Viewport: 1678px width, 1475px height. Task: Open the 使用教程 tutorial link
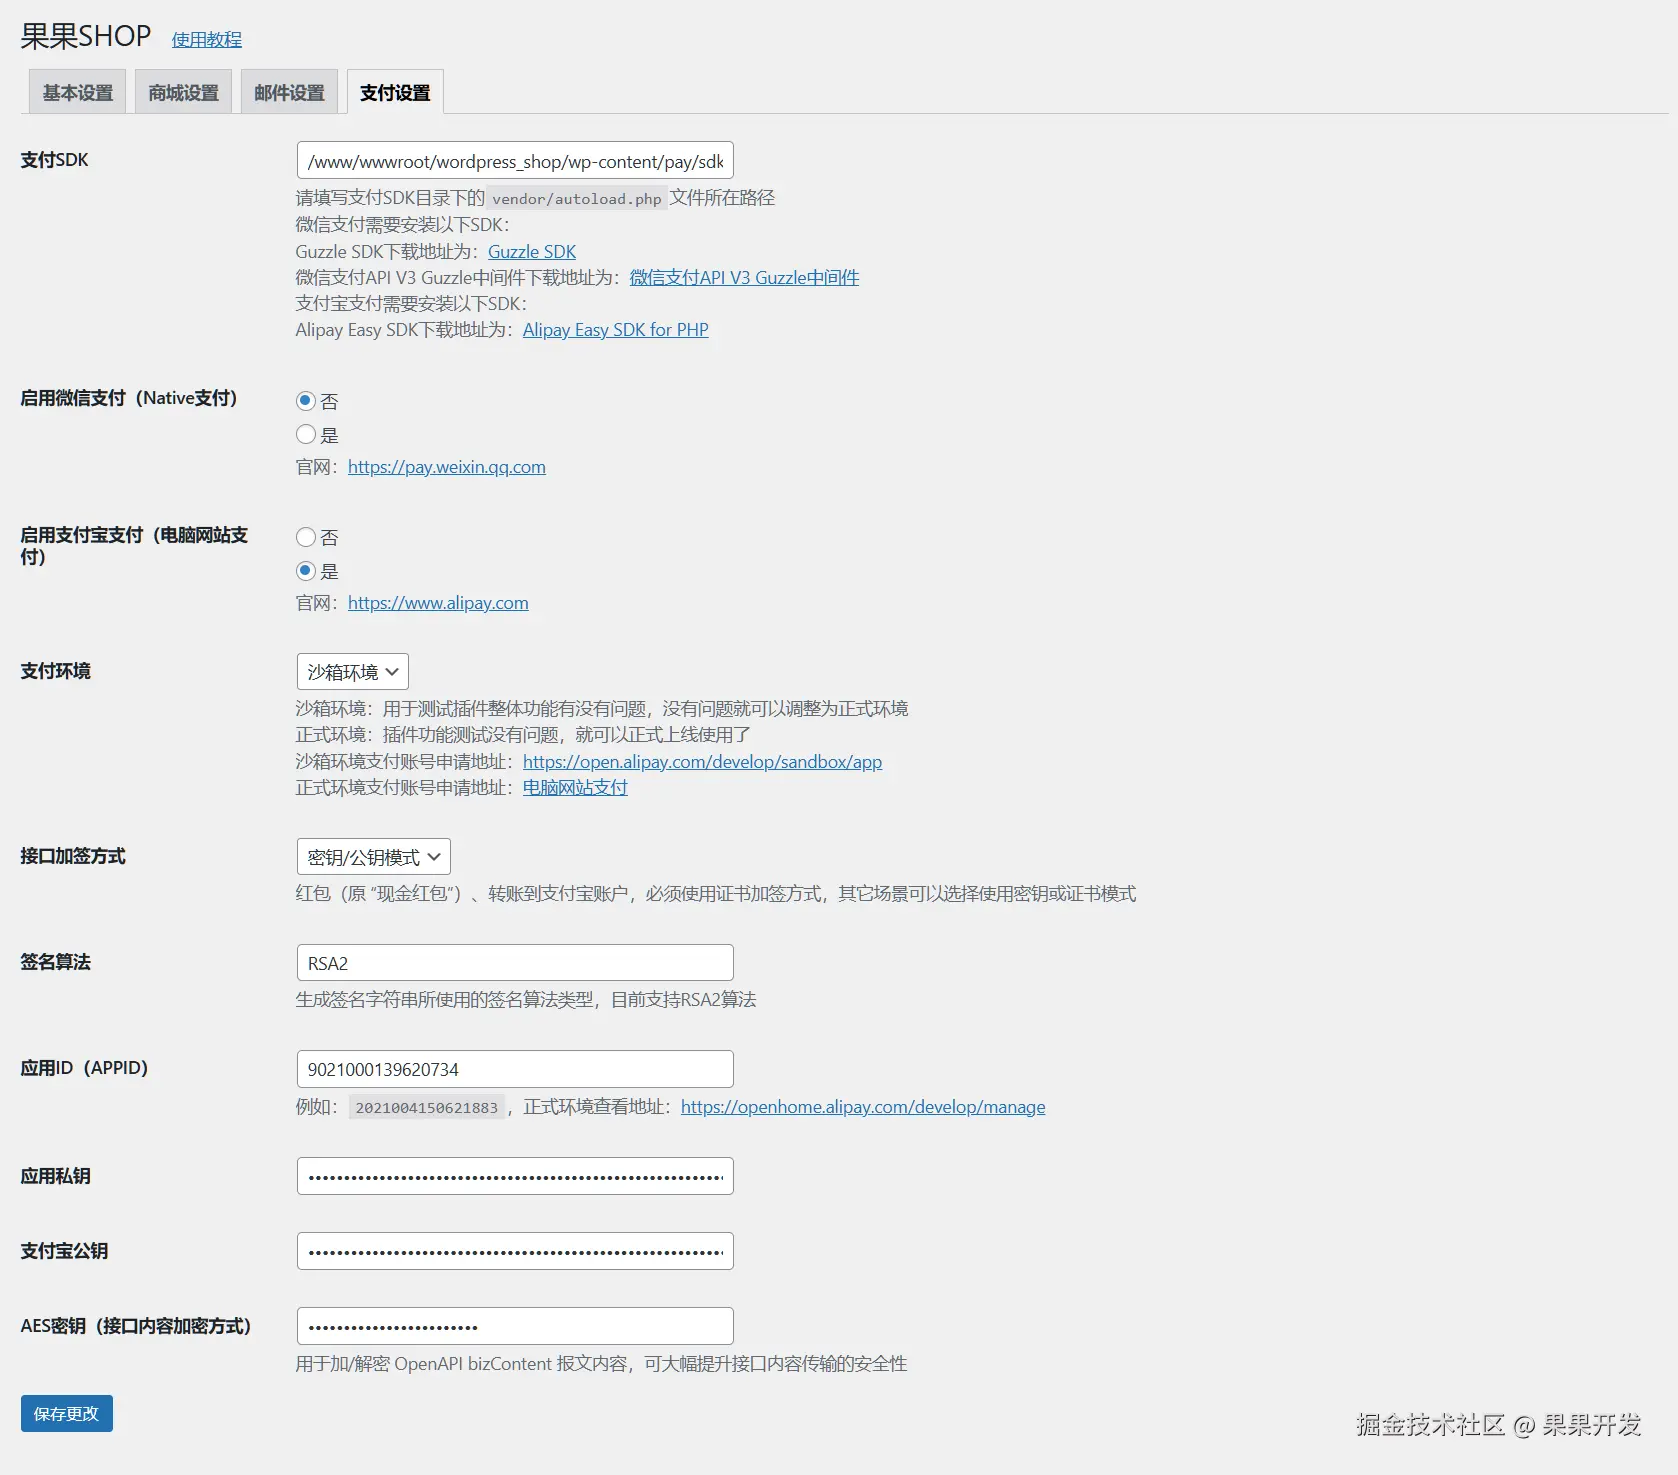point(206,40)
